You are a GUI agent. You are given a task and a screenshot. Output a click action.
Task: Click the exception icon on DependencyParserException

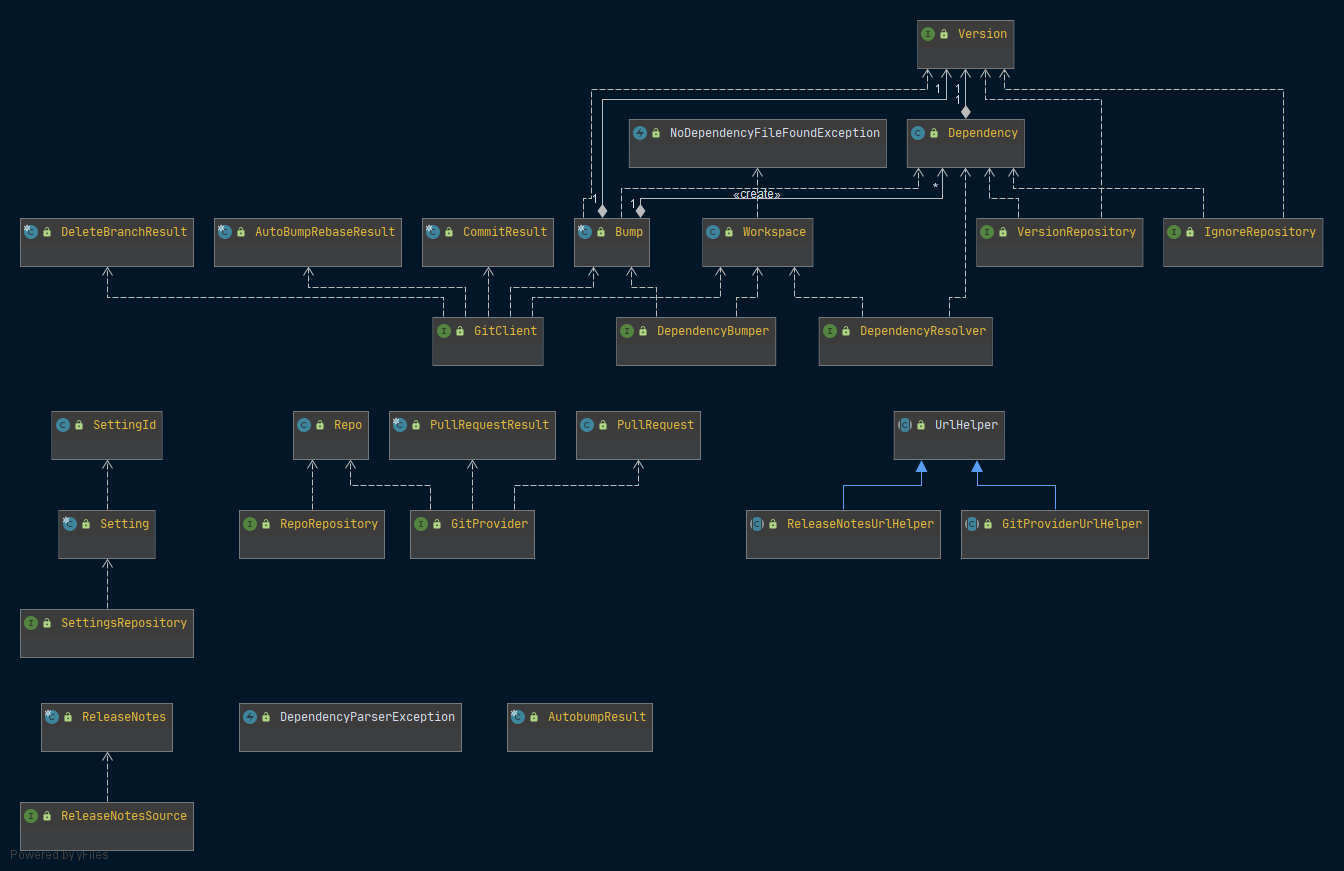pyautogui.click(x=250, y=717)
